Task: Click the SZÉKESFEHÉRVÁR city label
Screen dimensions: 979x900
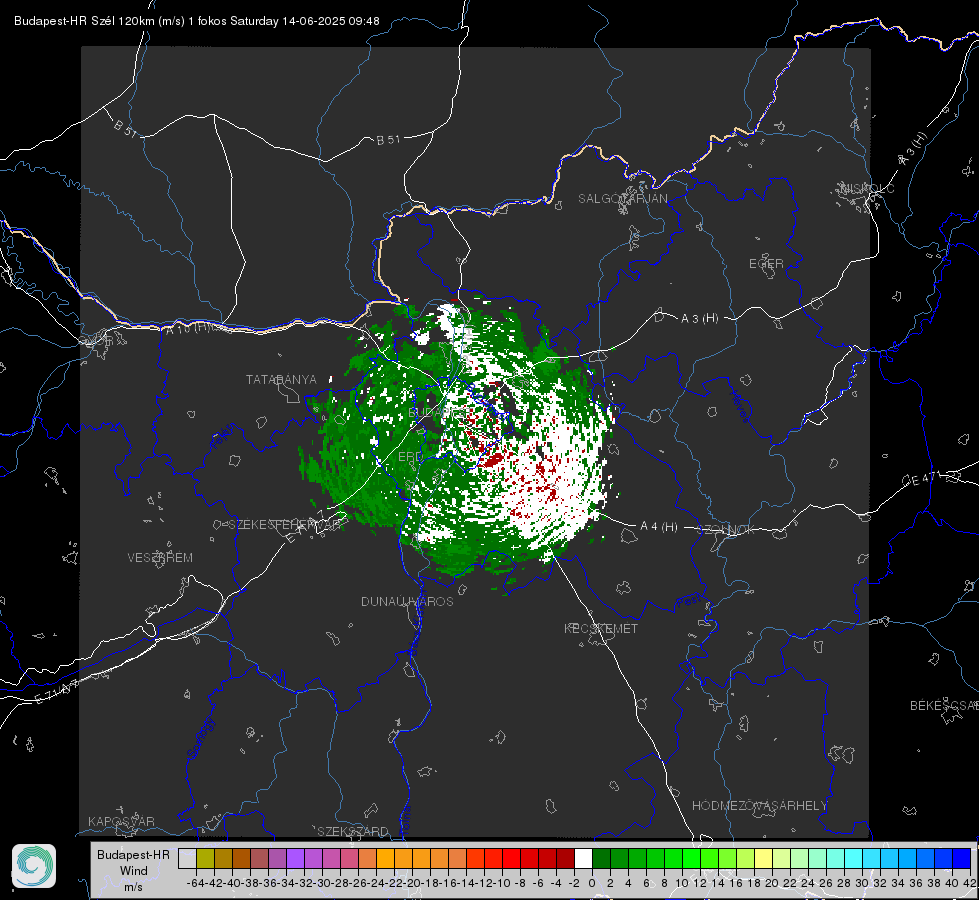Action: coord(287,525)
